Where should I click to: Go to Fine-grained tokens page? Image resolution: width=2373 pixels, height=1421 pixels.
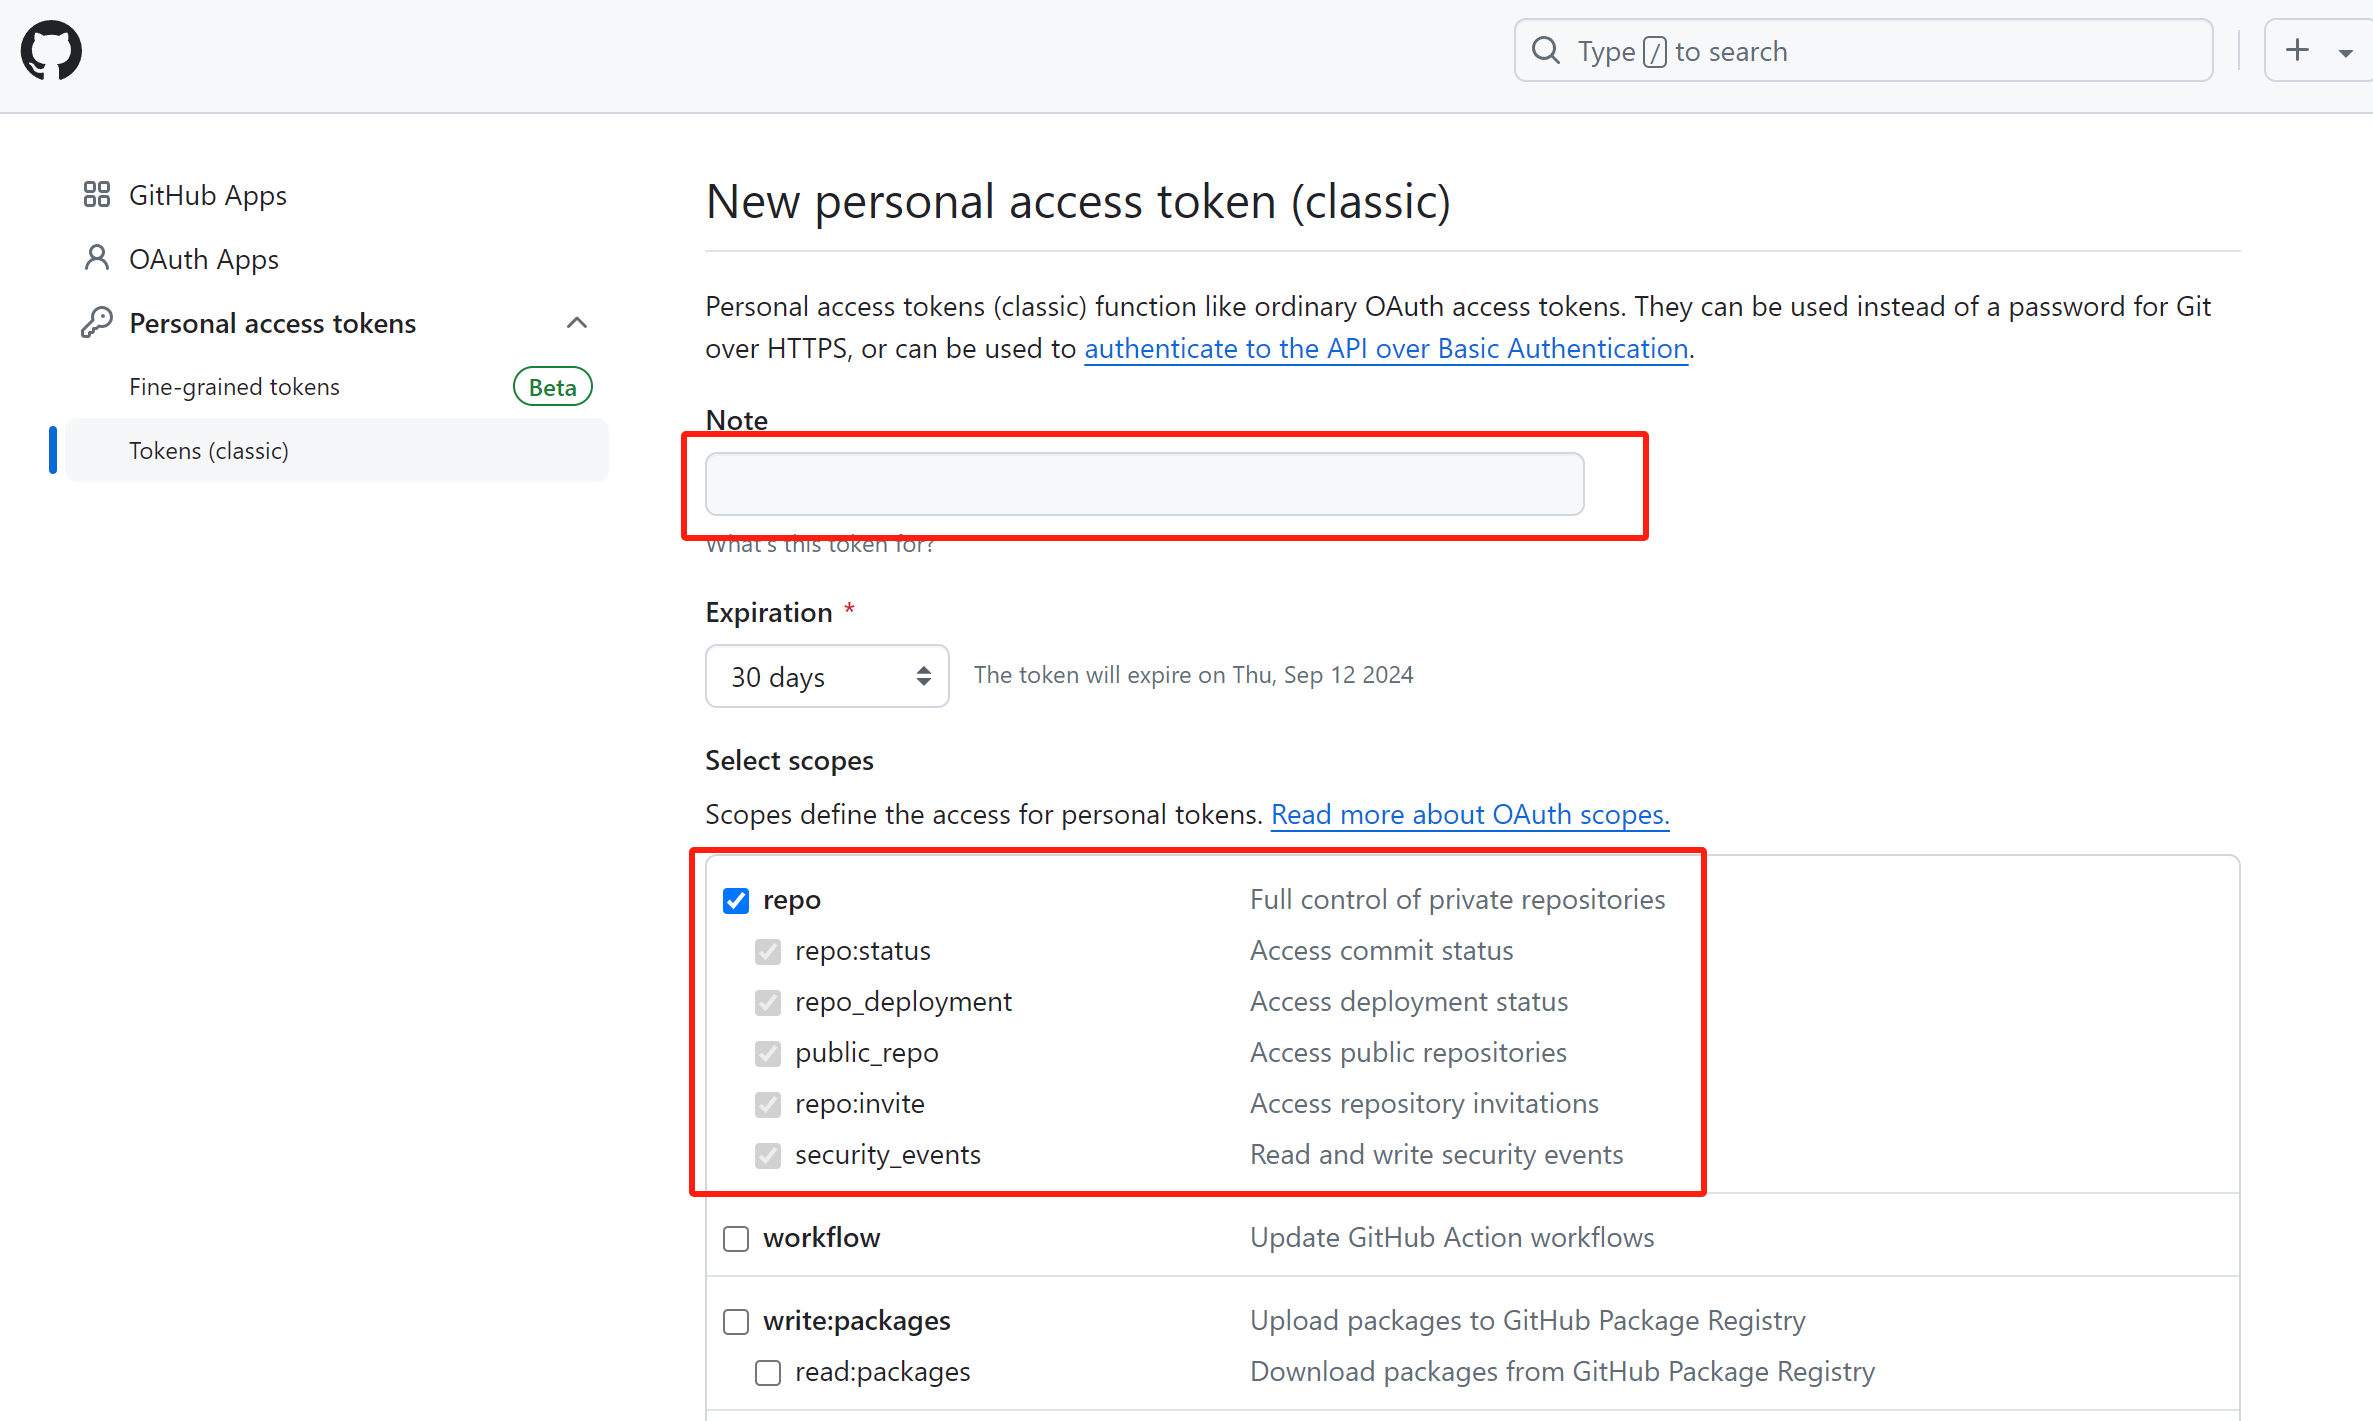coord(235,387)
